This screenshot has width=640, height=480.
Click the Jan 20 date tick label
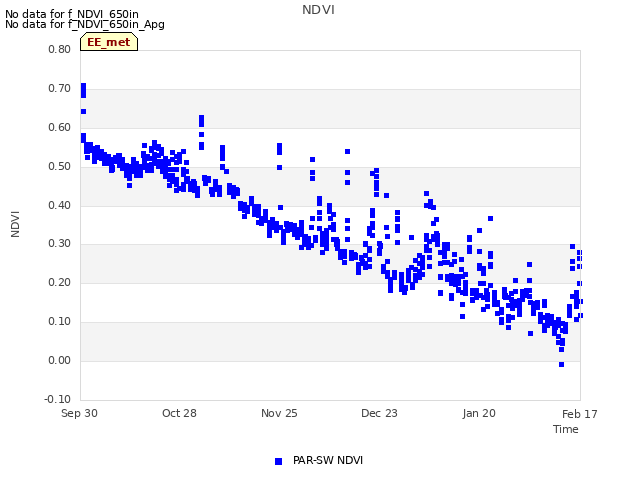point(479,413)
